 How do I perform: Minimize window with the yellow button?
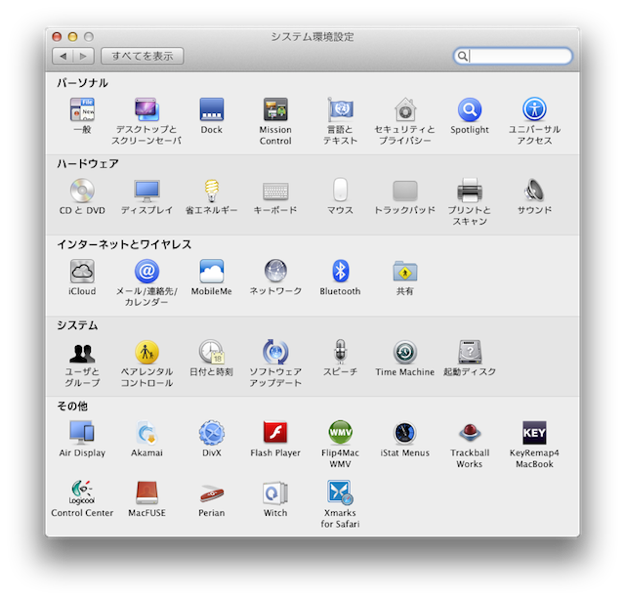click(x=73, y=37)
